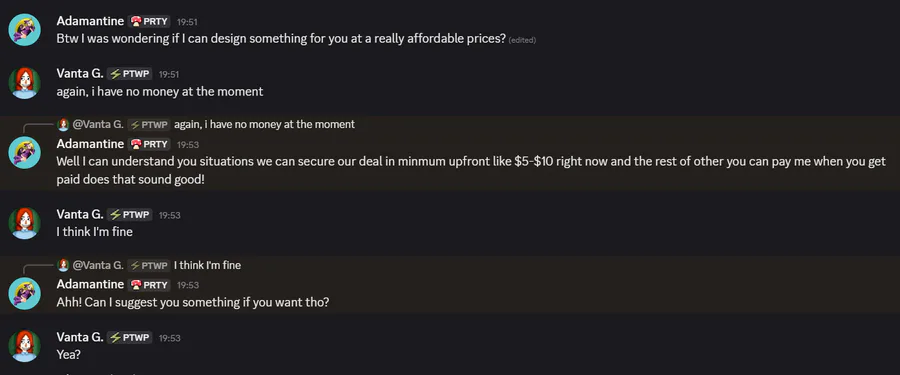Image resolution: width=900 pixels, height=375 pixels.
Task: Jump to replied message 'again, i have no money at the moment'
Action: point(264,125)
